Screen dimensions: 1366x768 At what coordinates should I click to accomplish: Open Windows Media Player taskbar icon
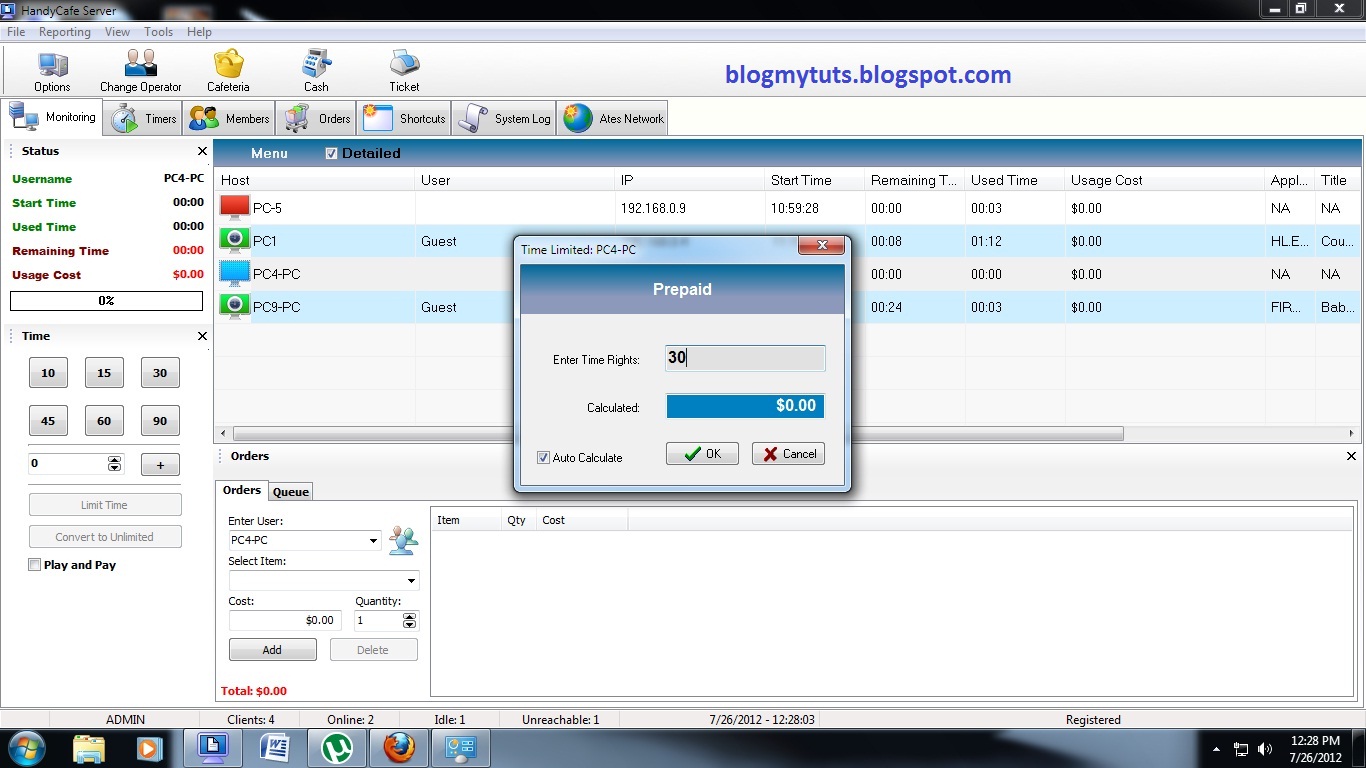[x=149, y=748]
